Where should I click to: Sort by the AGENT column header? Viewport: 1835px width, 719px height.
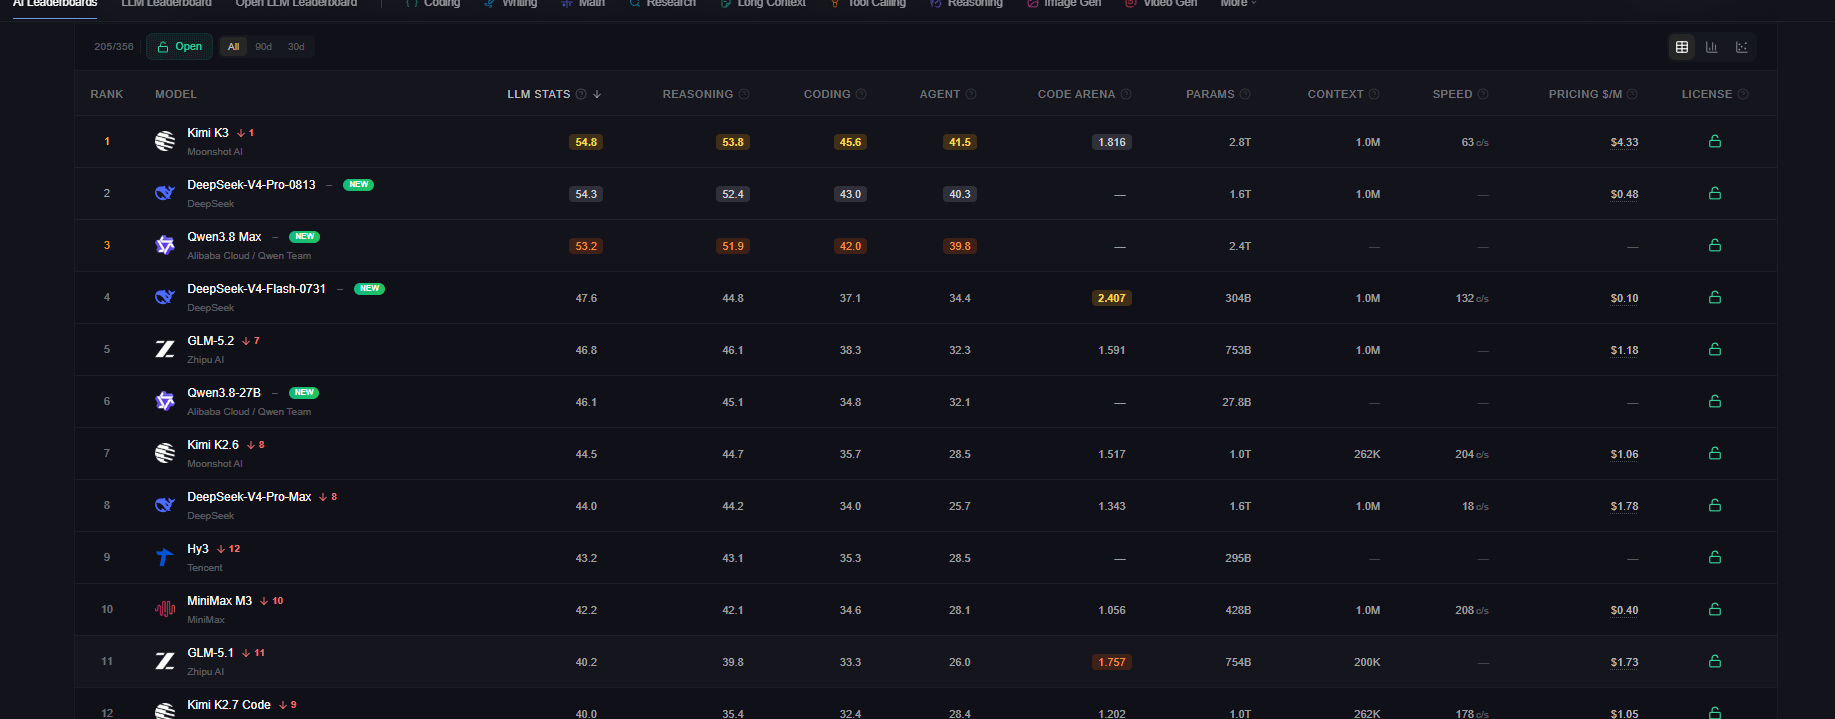(x=940, y=94)
